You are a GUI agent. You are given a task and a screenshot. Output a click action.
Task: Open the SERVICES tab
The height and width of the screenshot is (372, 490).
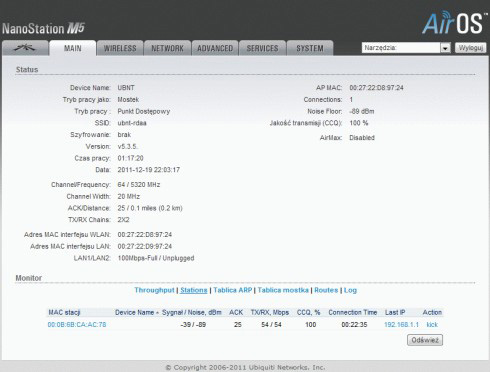[x=262, y=48]
